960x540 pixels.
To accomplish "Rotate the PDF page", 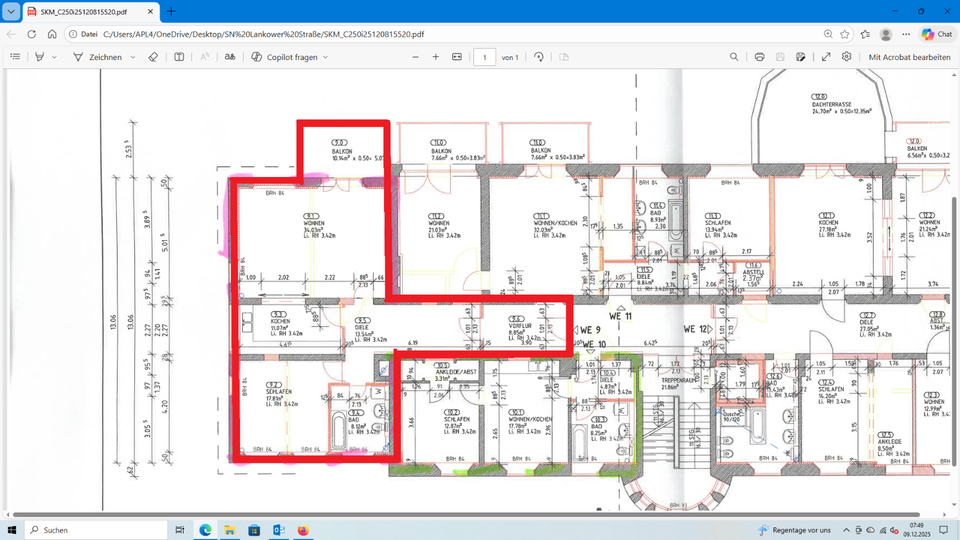I will (539, 57).
